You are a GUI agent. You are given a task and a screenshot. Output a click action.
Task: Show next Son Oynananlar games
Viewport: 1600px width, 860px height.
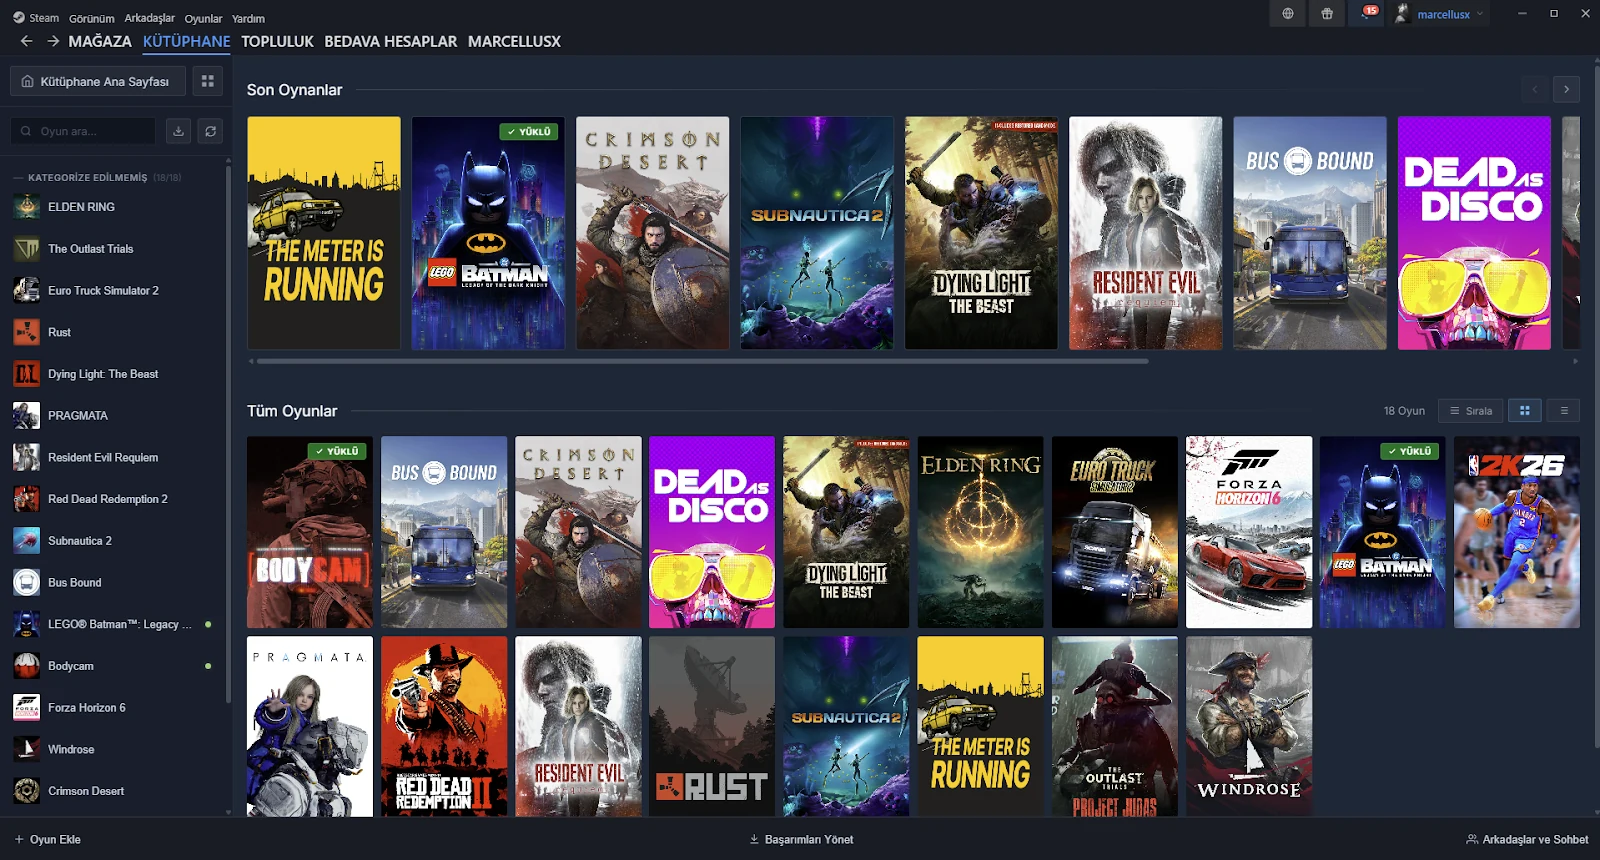pyautogui.click(x=1566, y=89)
